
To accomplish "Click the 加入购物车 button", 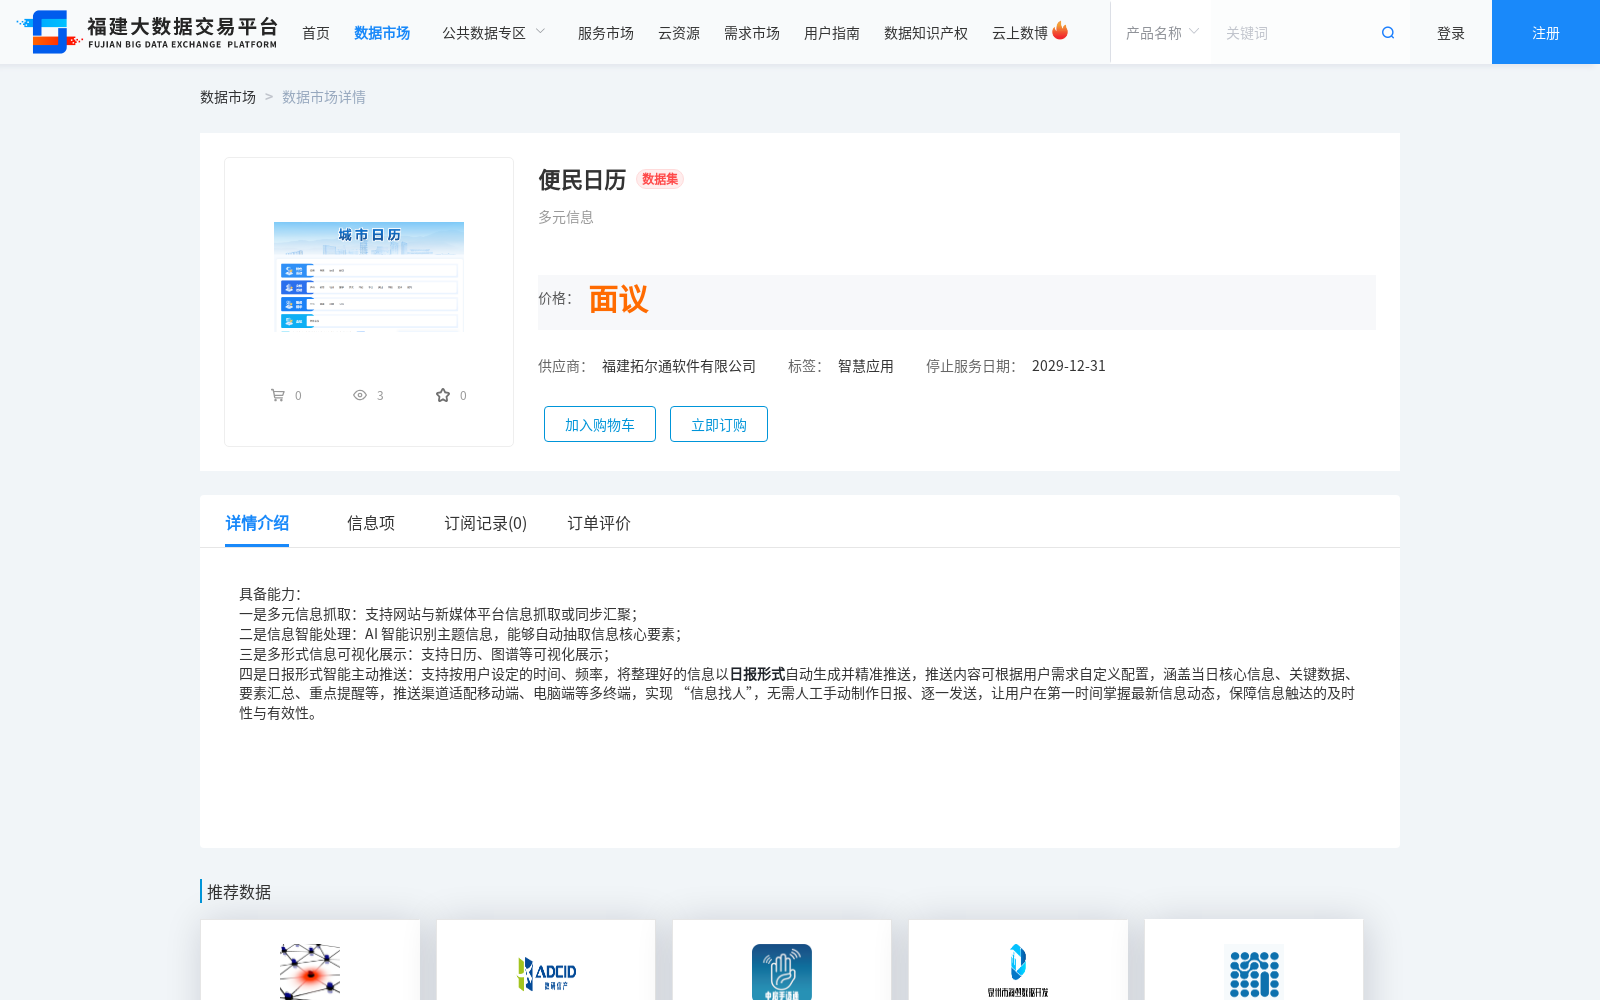I will coord(600,424).
